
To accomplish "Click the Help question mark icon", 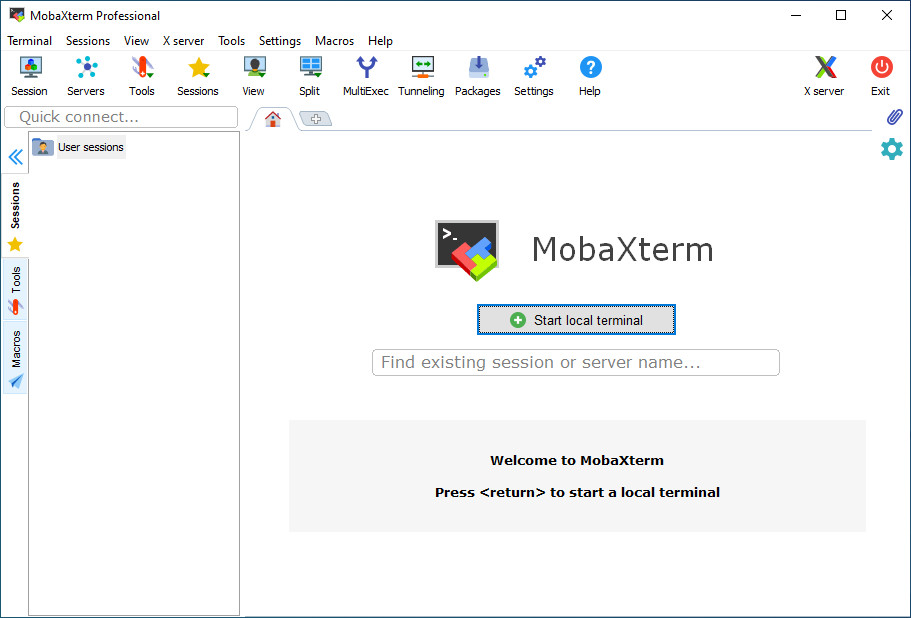I will point(590,76).
